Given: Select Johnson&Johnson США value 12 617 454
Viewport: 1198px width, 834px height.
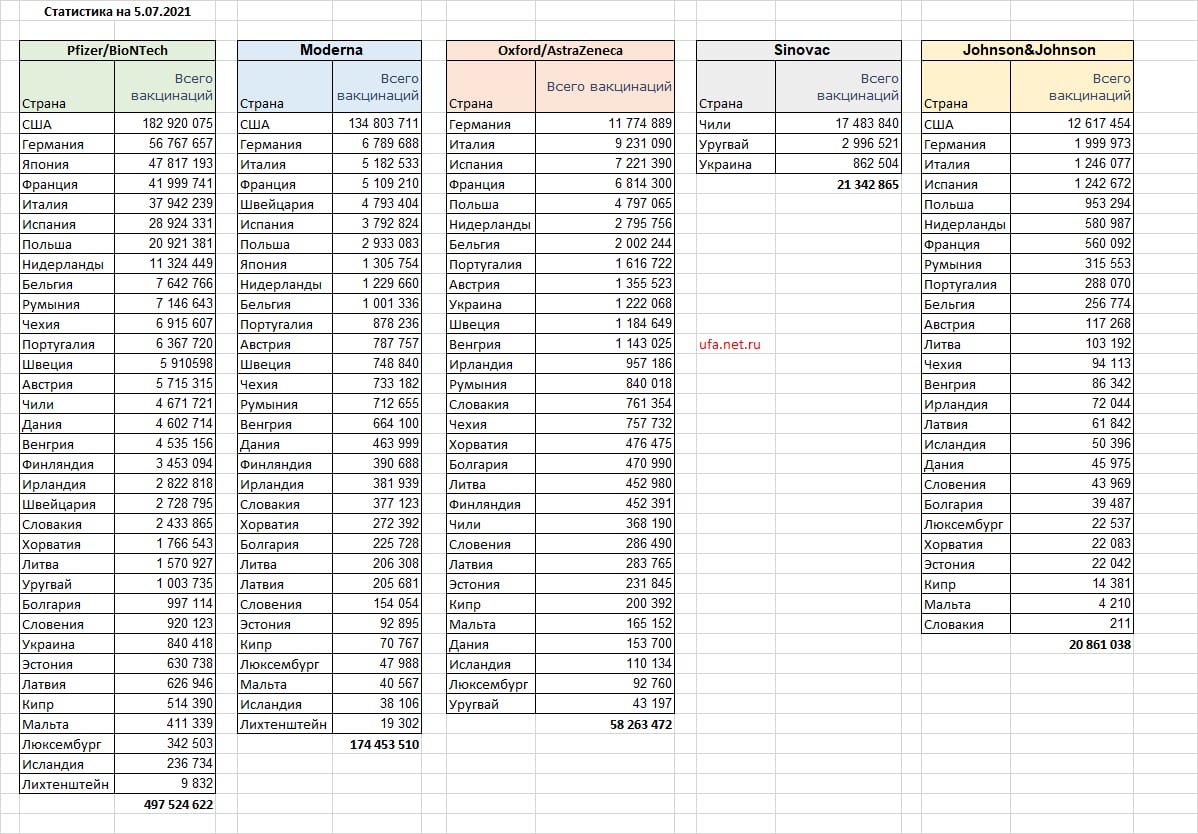Looking at the screenshot, I should point(1072,124).
